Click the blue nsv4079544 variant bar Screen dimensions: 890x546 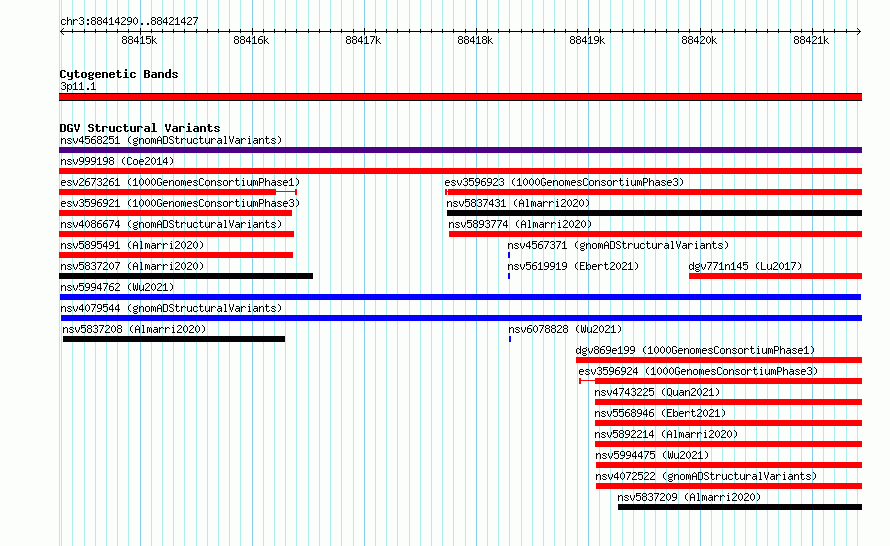click(460, 318)
